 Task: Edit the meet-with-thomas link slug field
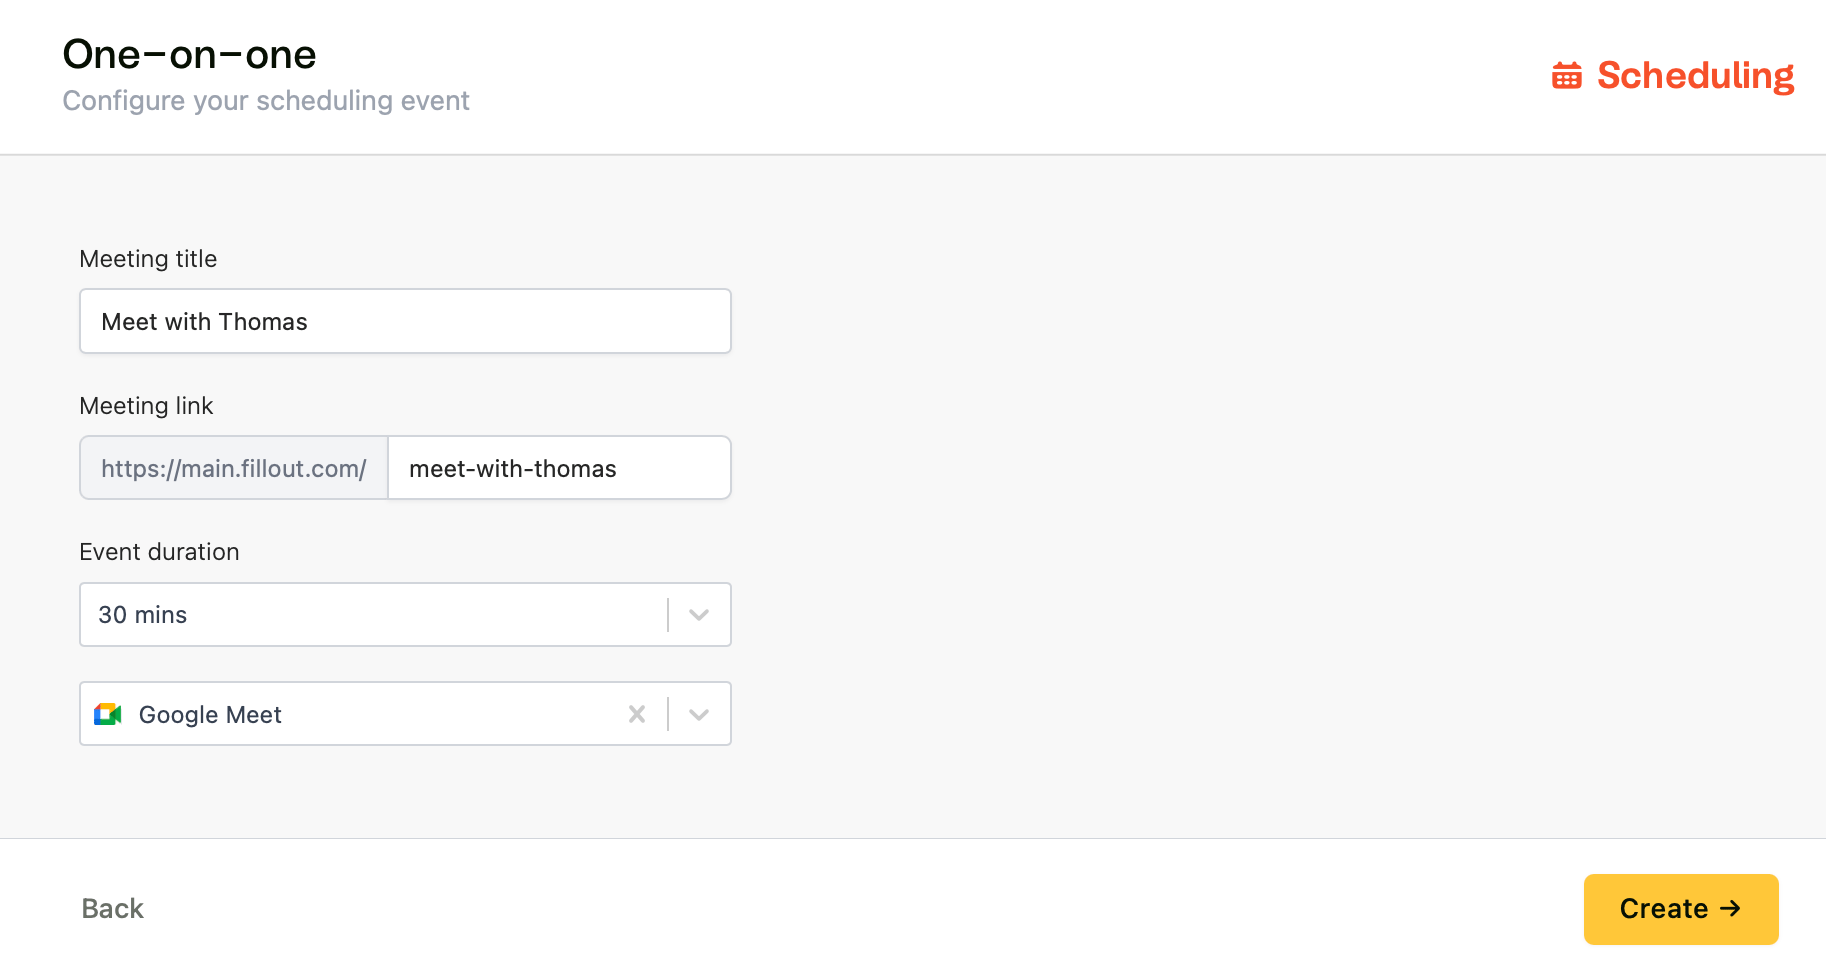(x=559, y=468)
